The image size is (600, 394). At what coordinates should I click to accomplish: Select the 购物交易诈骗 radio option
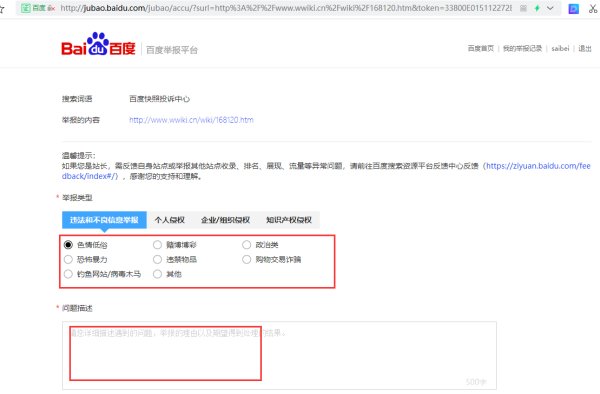(247, 259)
